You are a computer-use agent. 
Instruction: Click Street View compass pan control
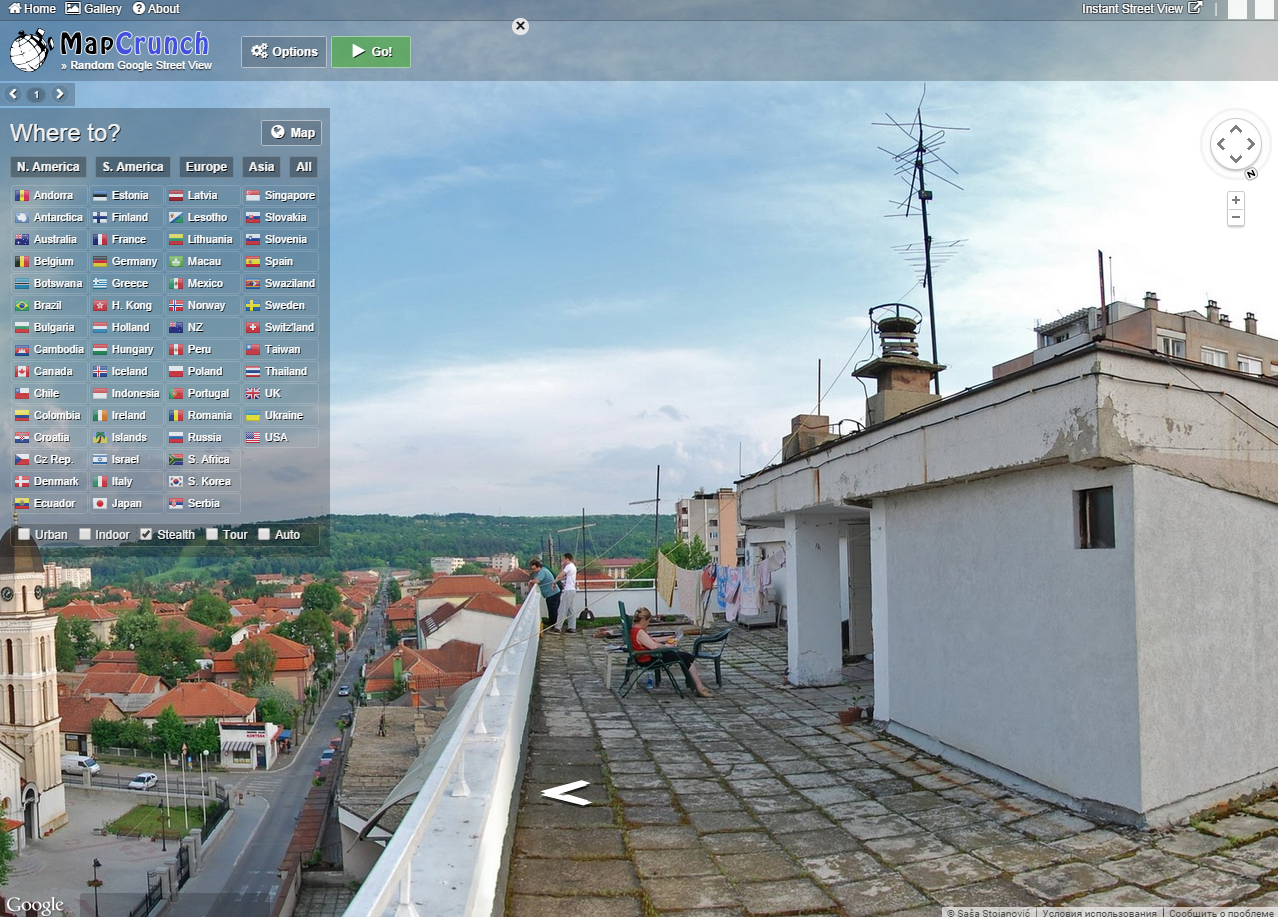point(1236,145)
